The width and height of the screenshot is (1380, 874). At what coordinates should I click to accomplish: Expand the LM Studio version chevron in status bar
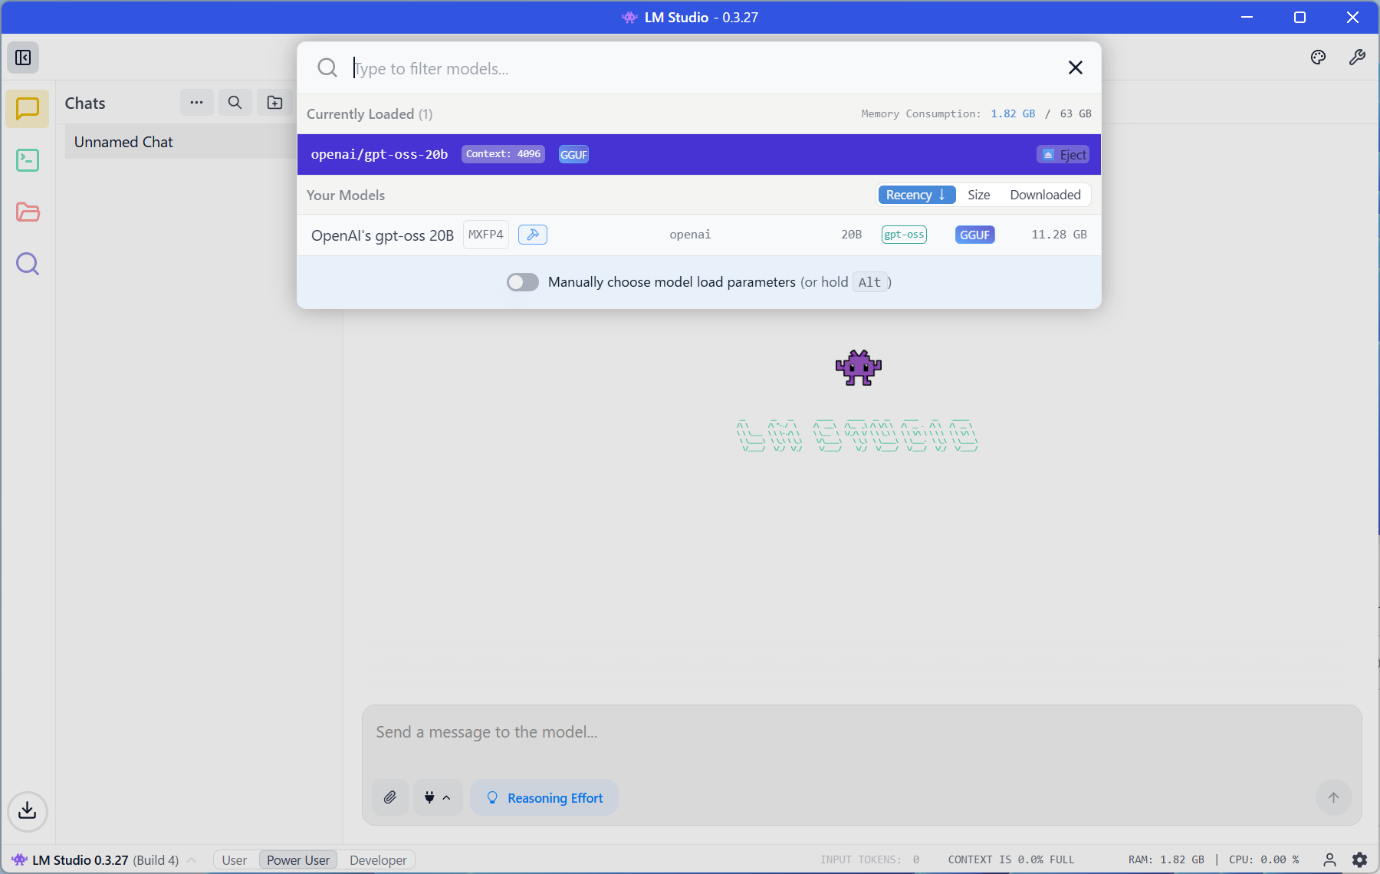coord(191,860)
